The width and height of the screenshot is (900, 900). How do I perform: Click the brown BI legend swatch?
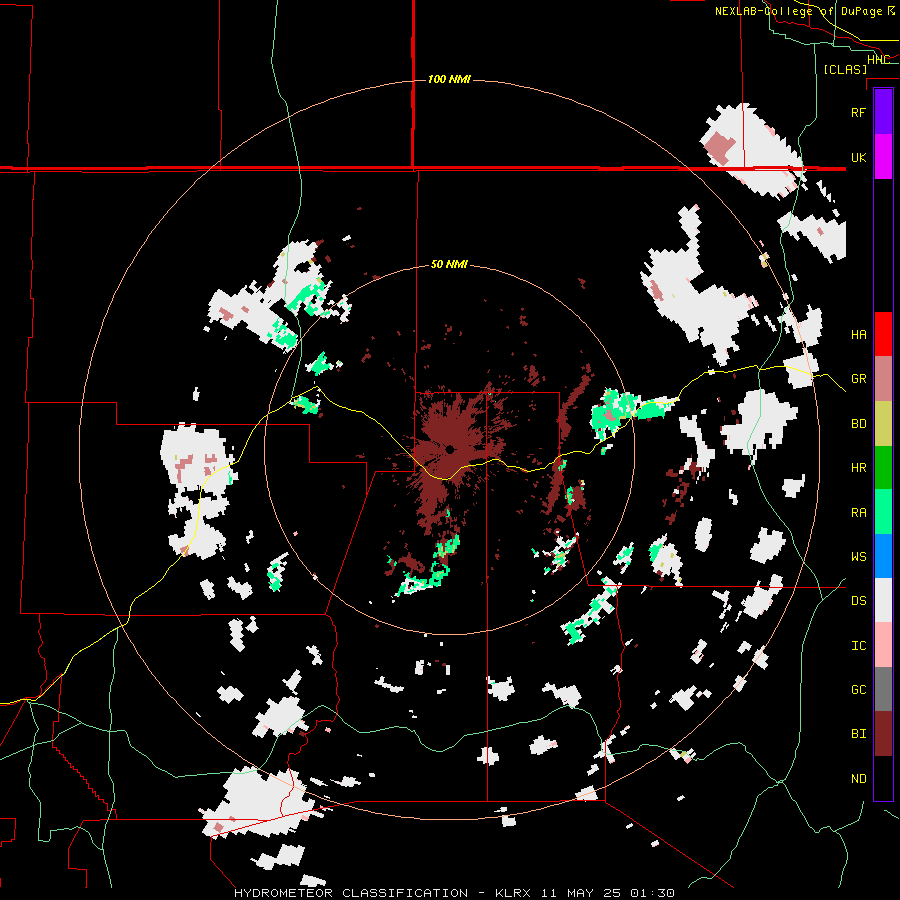tap(883, 734)
